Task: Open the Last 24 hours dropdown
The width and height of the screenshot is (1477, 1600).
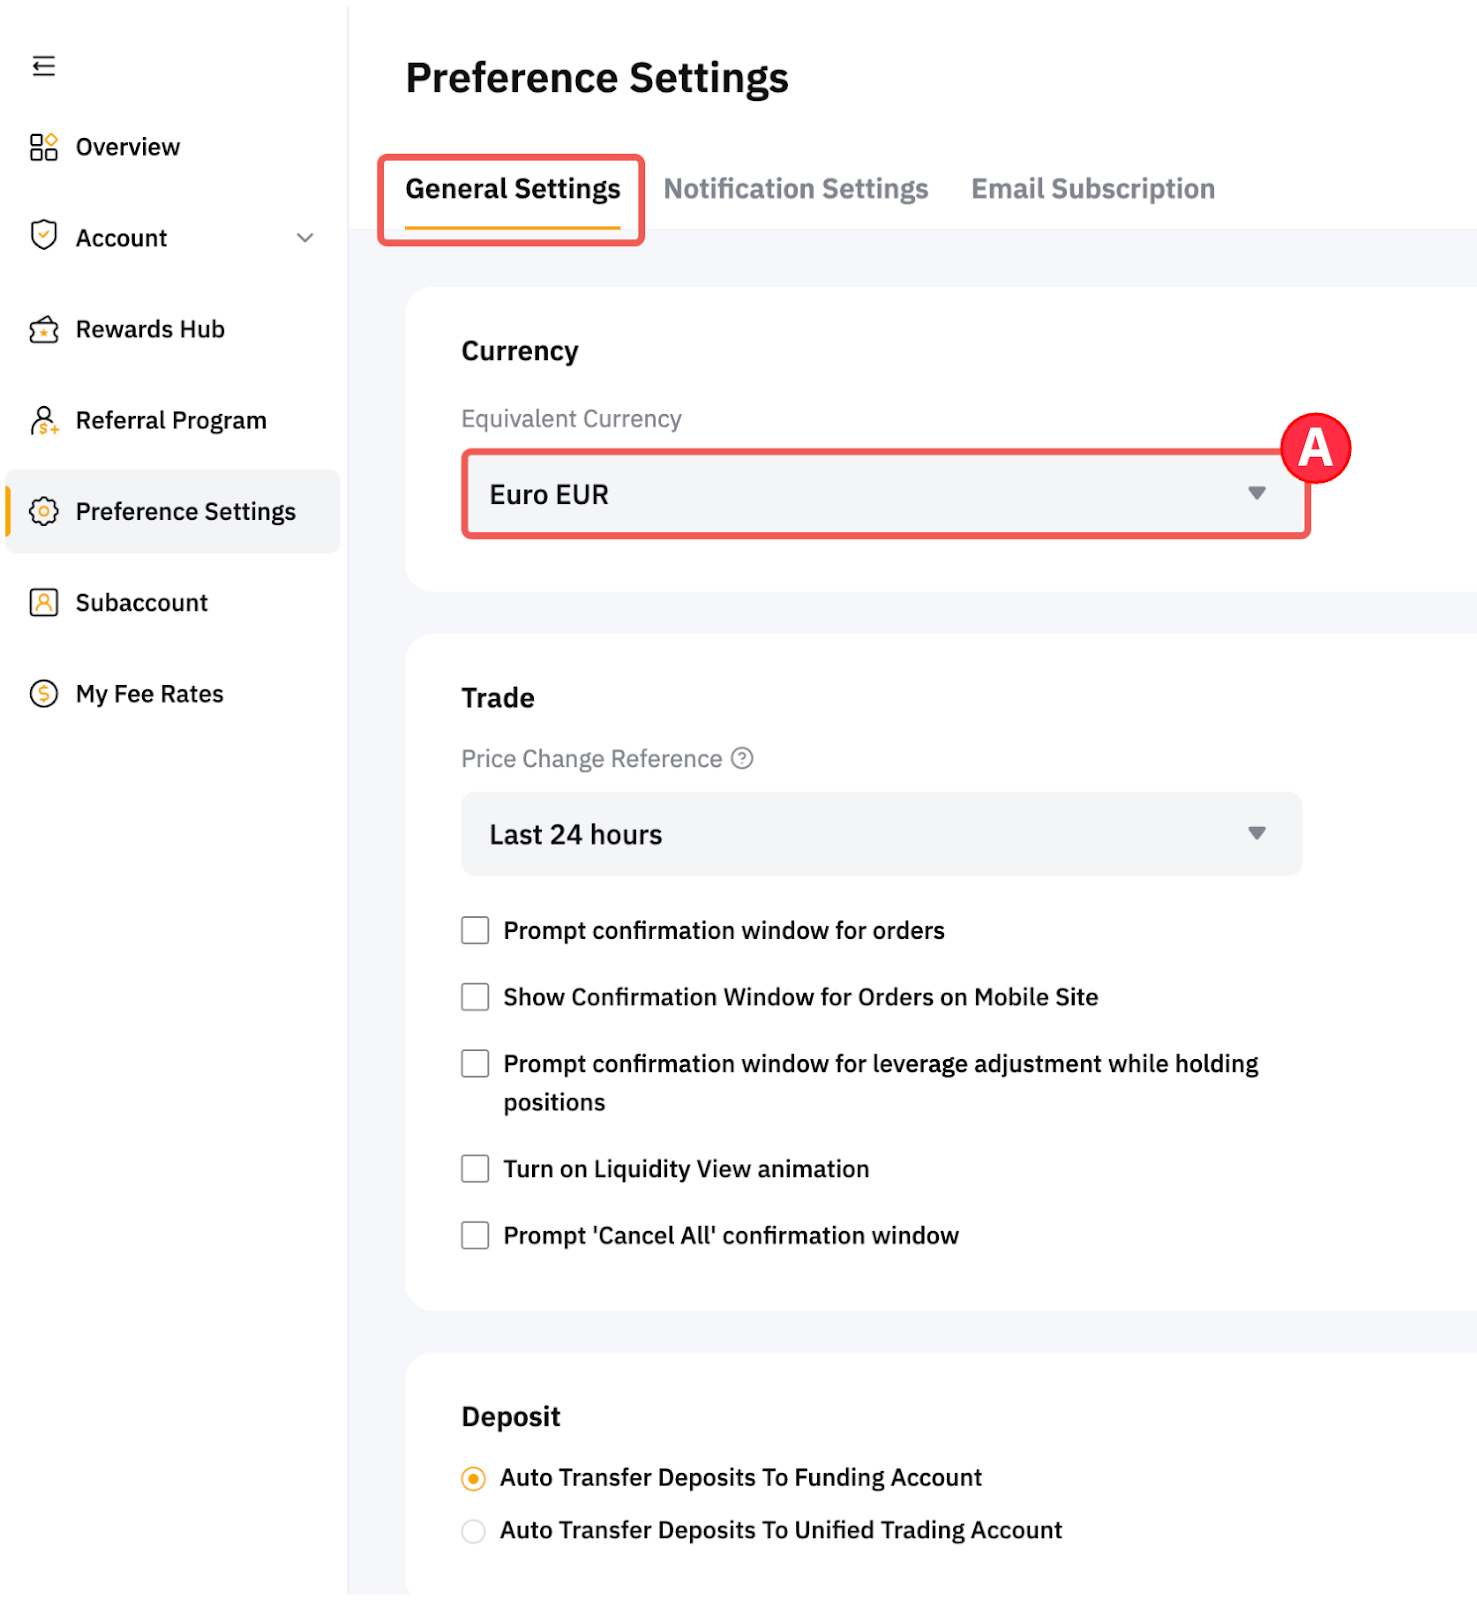Action: (x=881, y=834)
